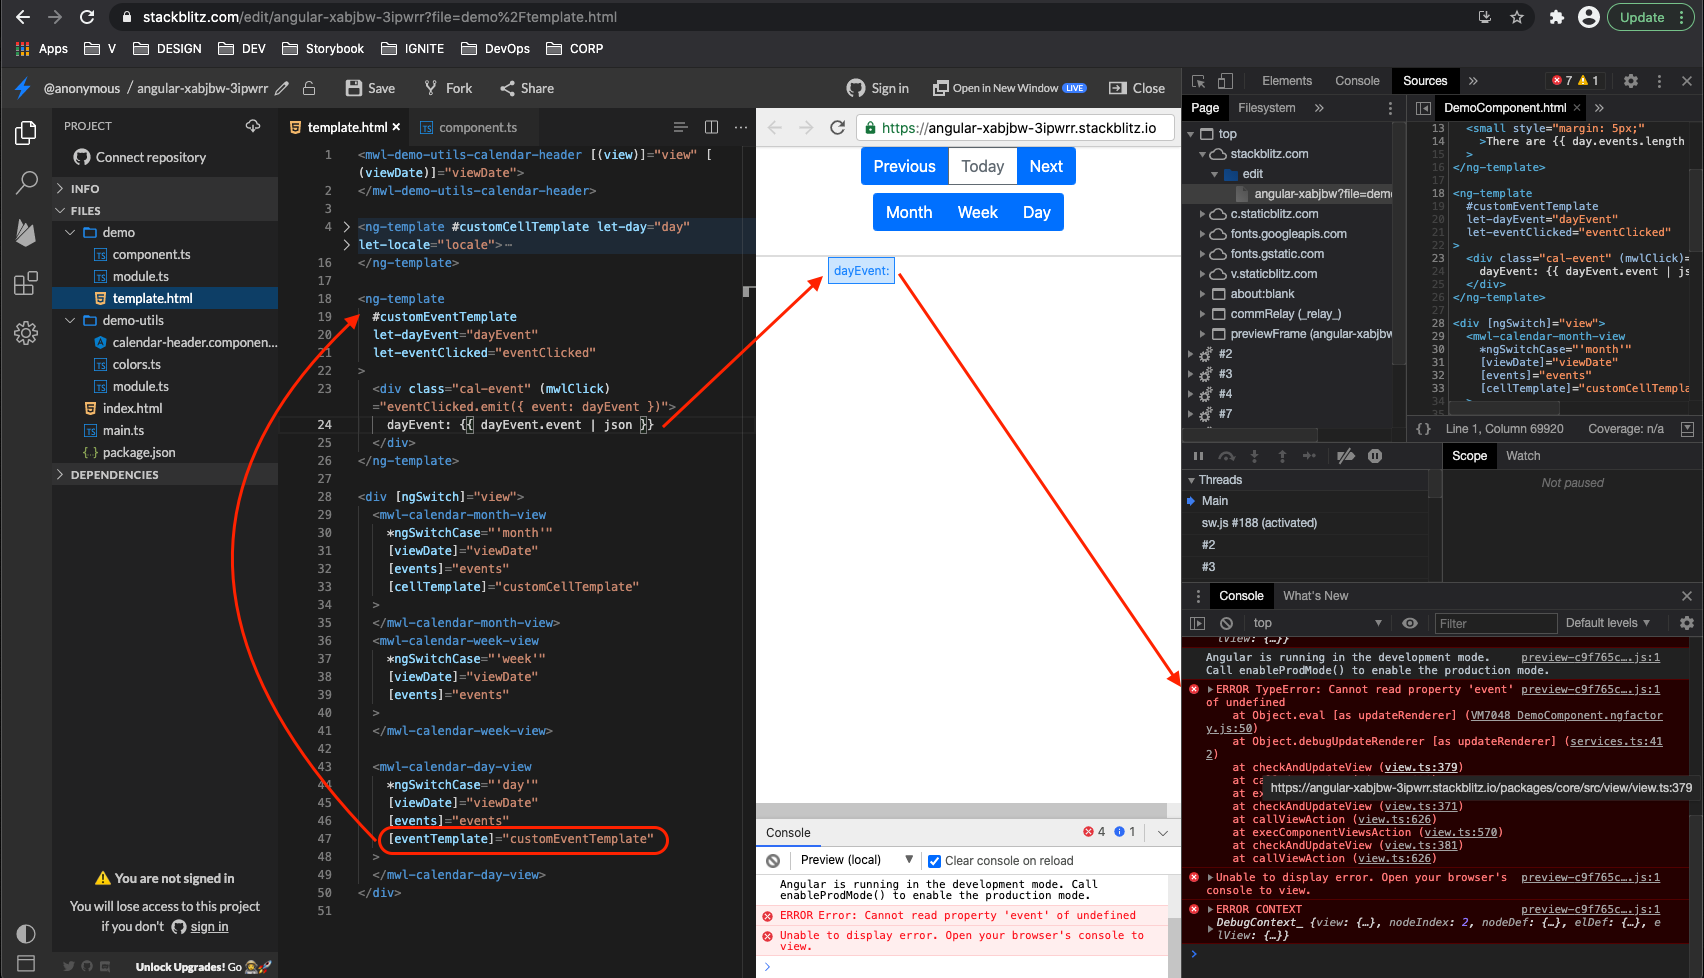The image size is (1704, 978).
Task: Open the Filesystem tab in Sources
Action: pos(1266,108)
